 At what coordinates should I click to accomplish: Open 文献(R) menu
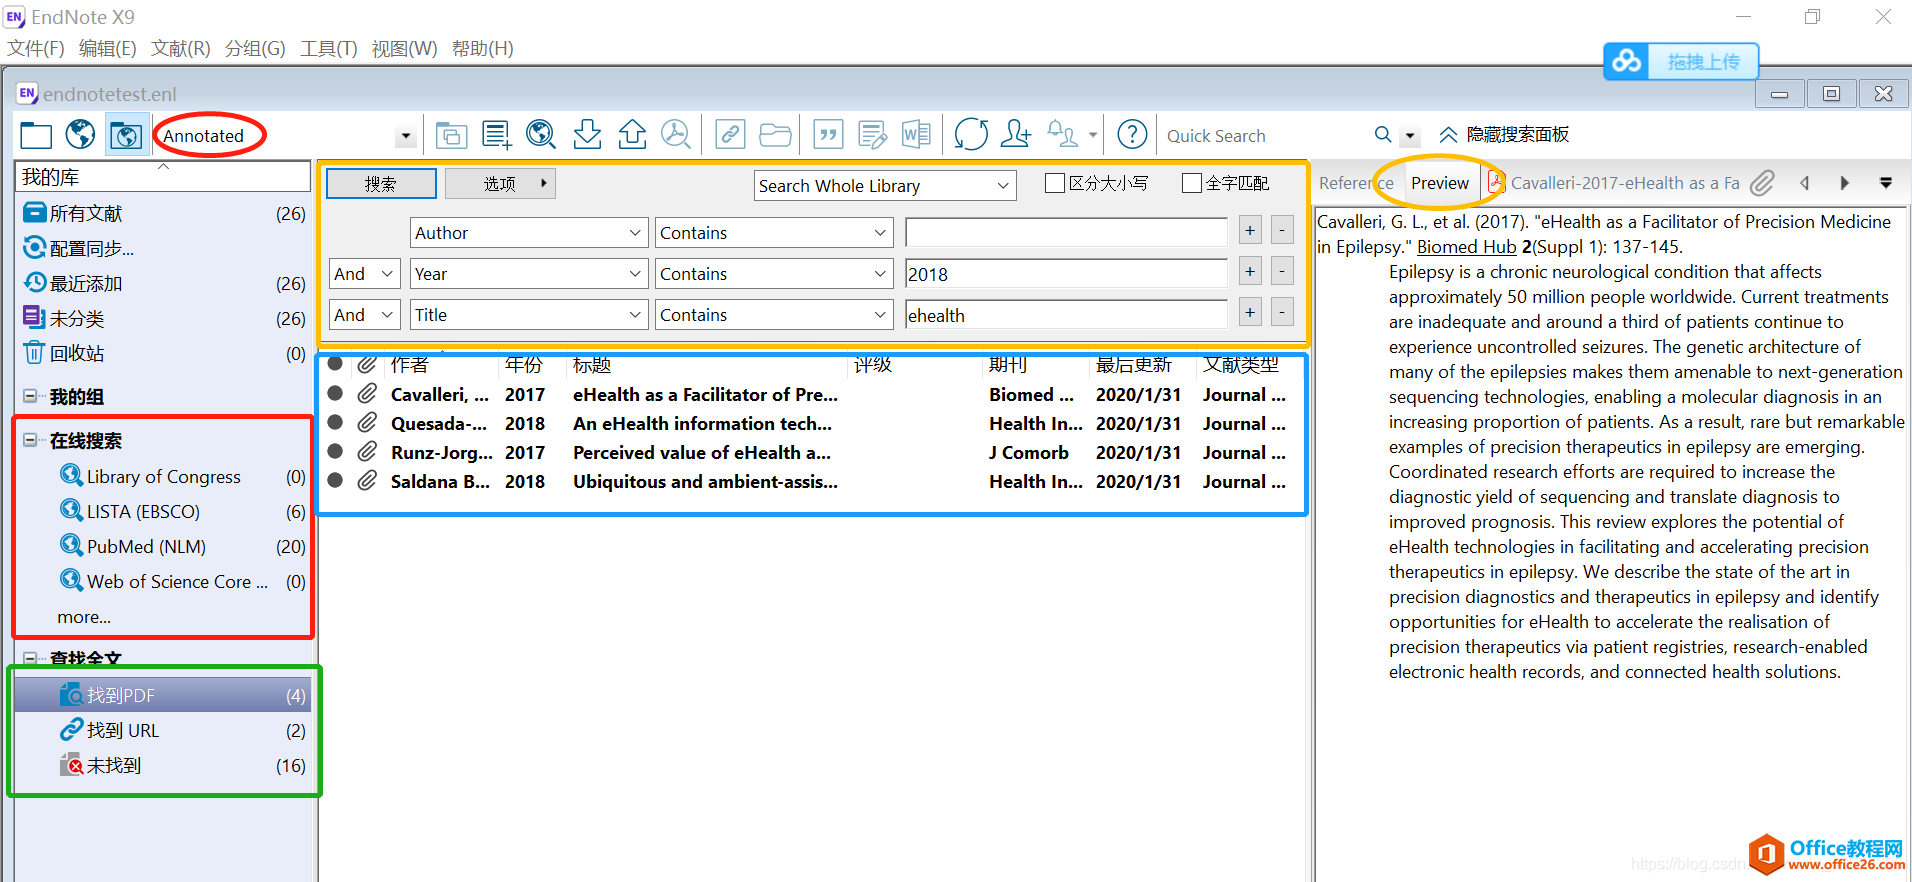point(181,49)
